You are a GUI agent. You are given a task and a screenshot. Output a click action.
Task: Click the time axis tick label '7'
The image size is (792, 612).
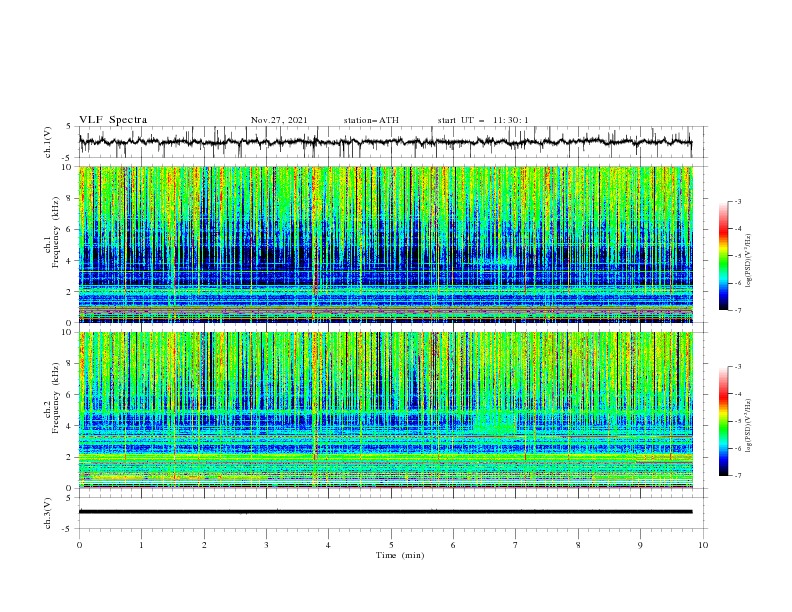[x=516, y=545]
